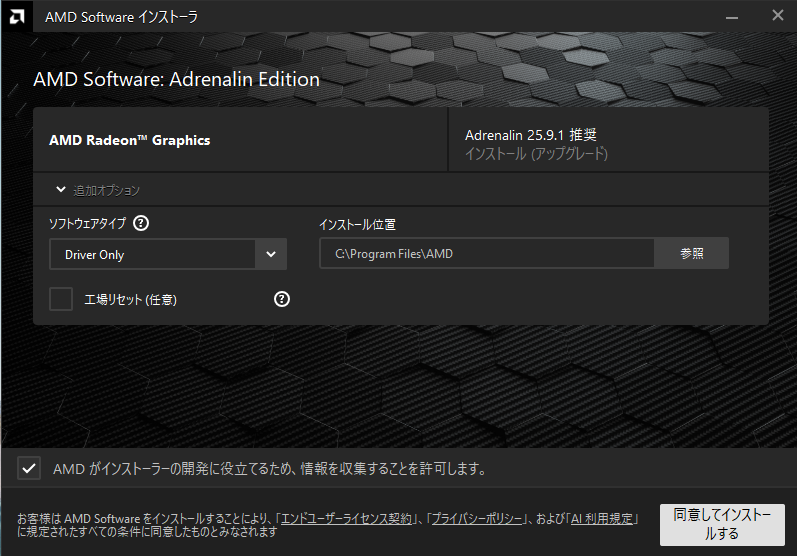Viewport: 797px width, 556px height.
Task: Click the AMD Software: Adrenalin Edition heading
Action: point(177,80)
